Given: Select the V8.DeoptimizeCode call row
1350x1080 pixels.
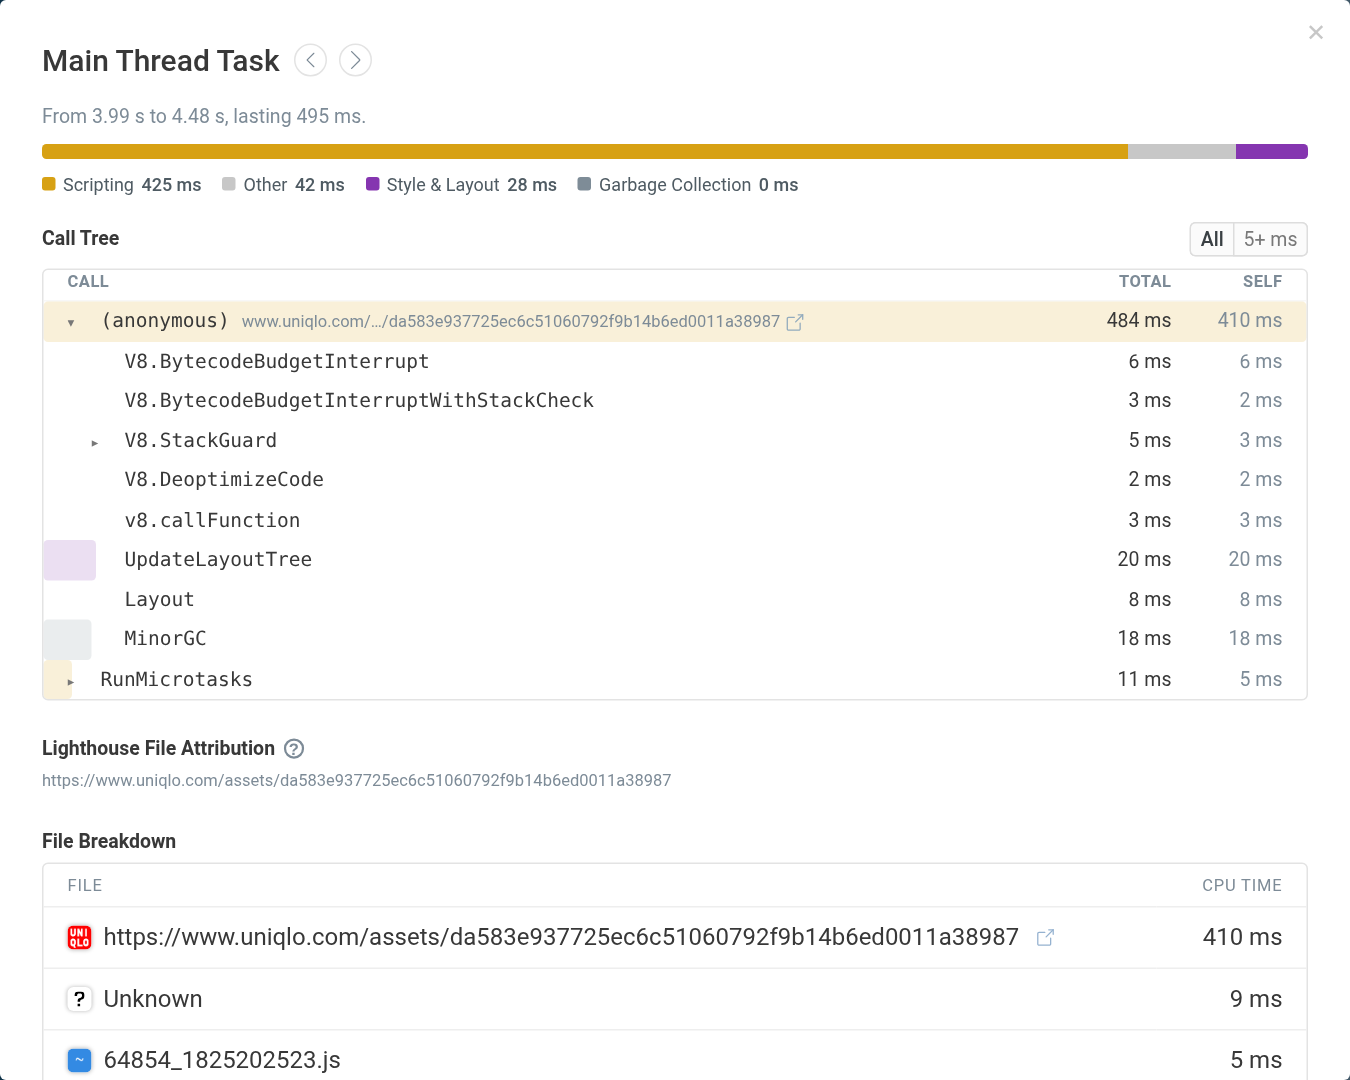Looking at the screenshot, I should (x=675, y=480).
